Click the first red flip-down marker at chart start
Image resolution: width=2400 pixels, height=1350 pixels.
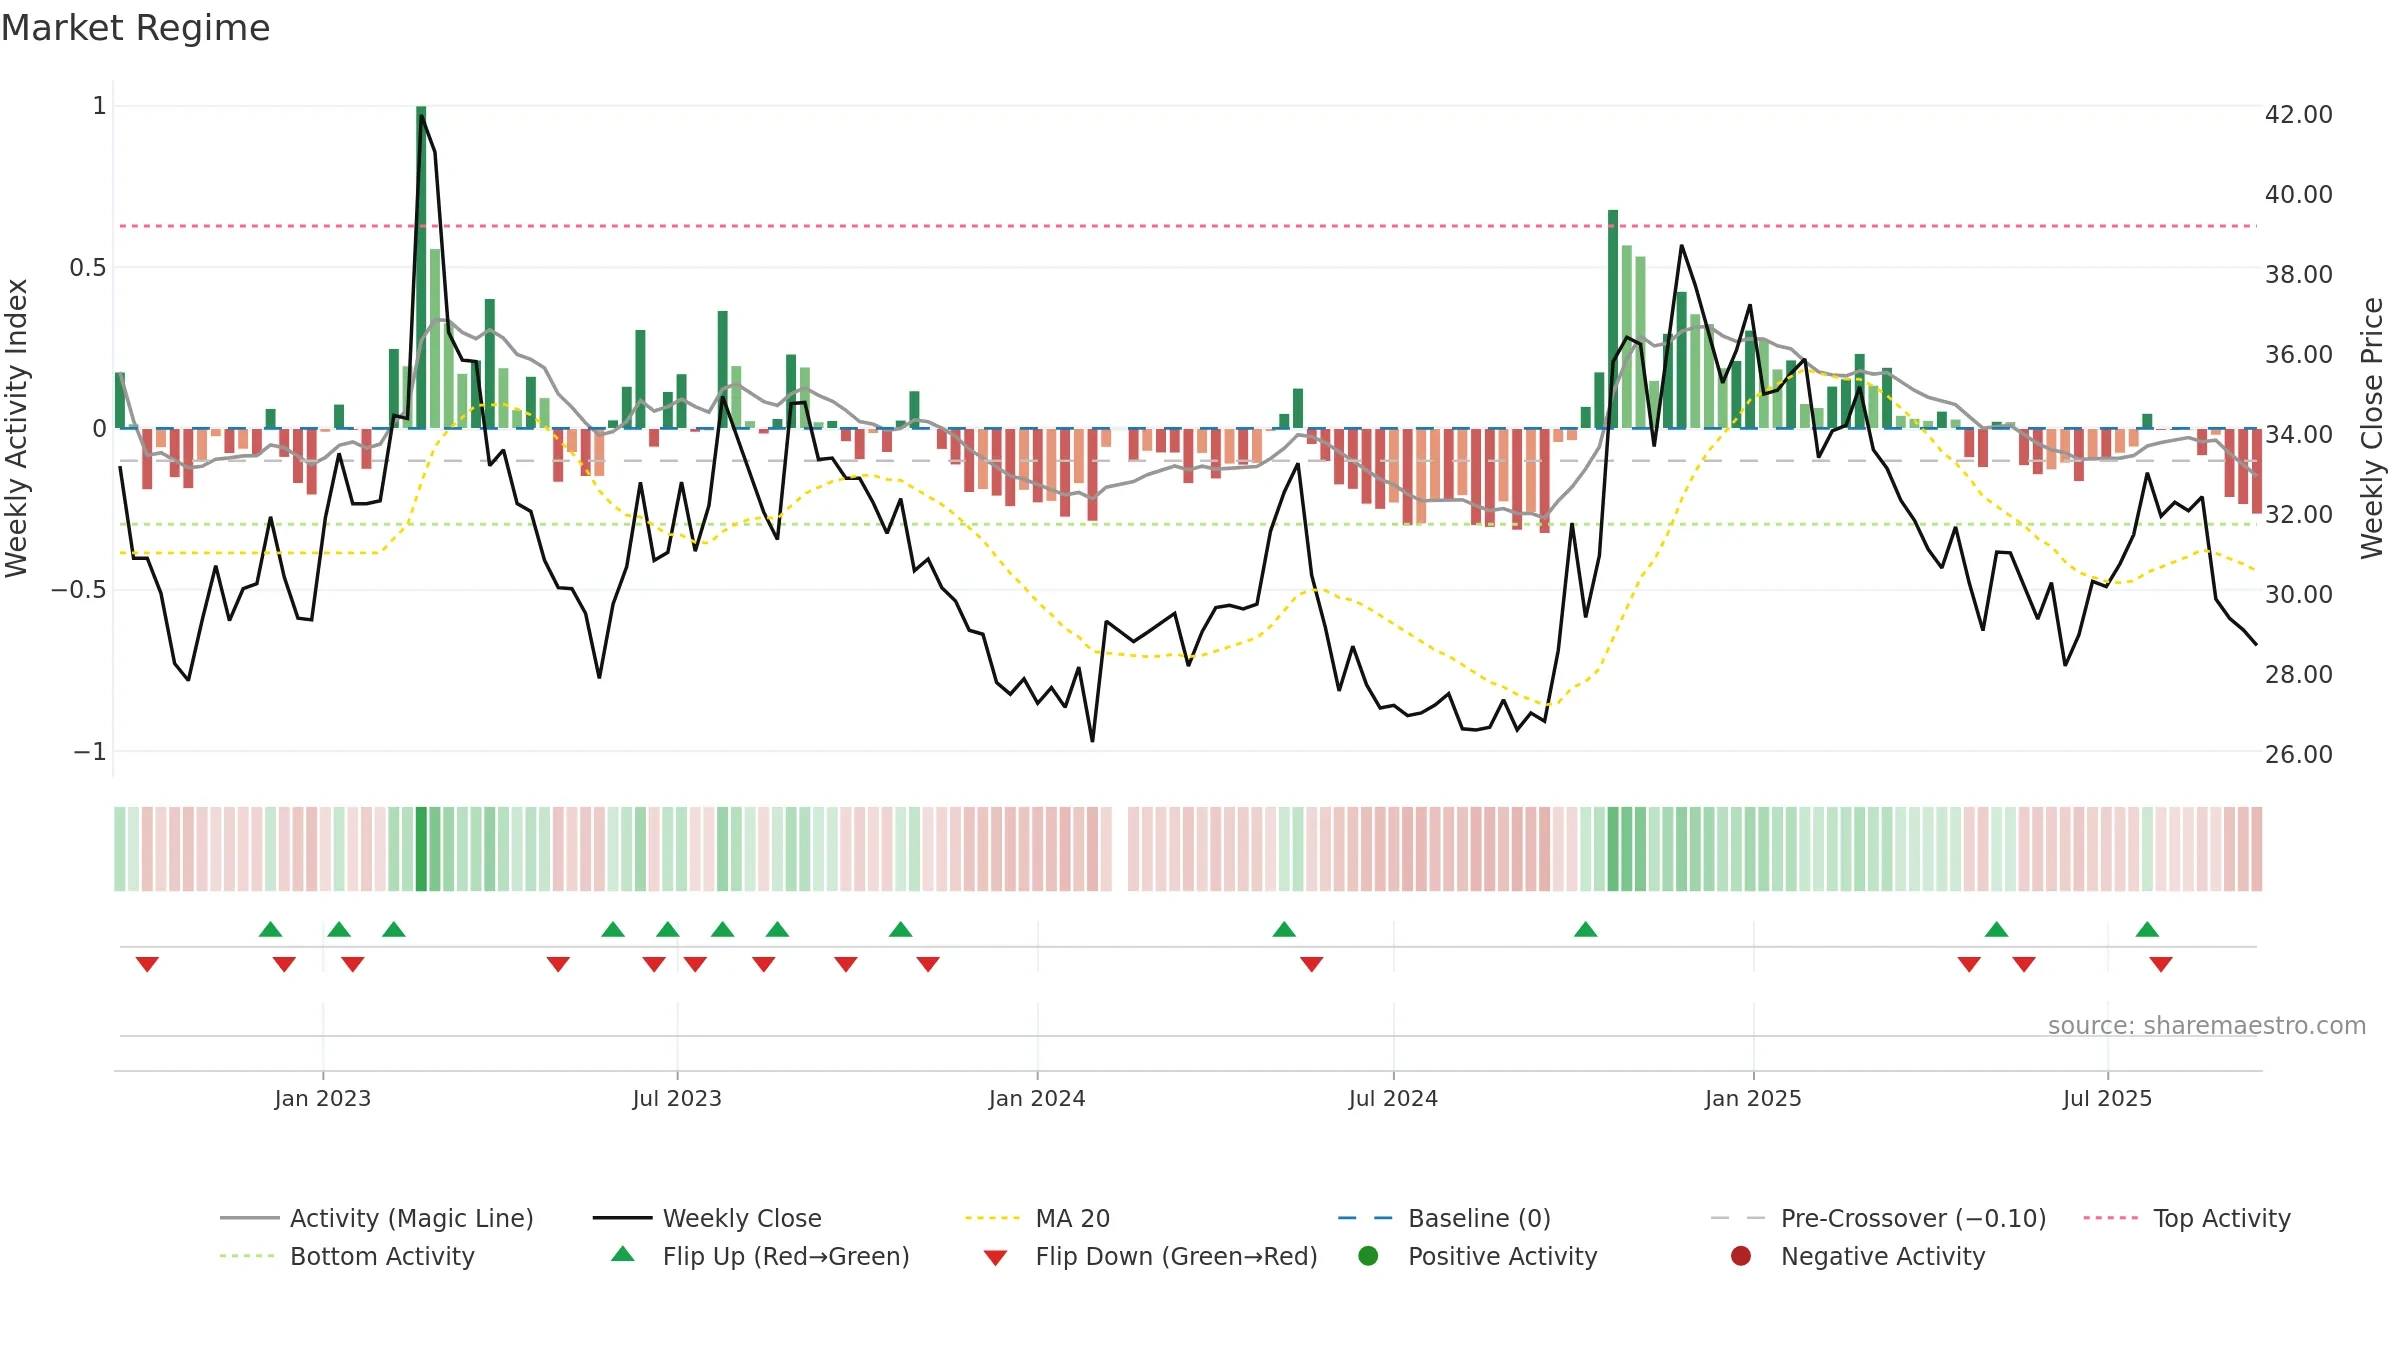click(147, 964)
